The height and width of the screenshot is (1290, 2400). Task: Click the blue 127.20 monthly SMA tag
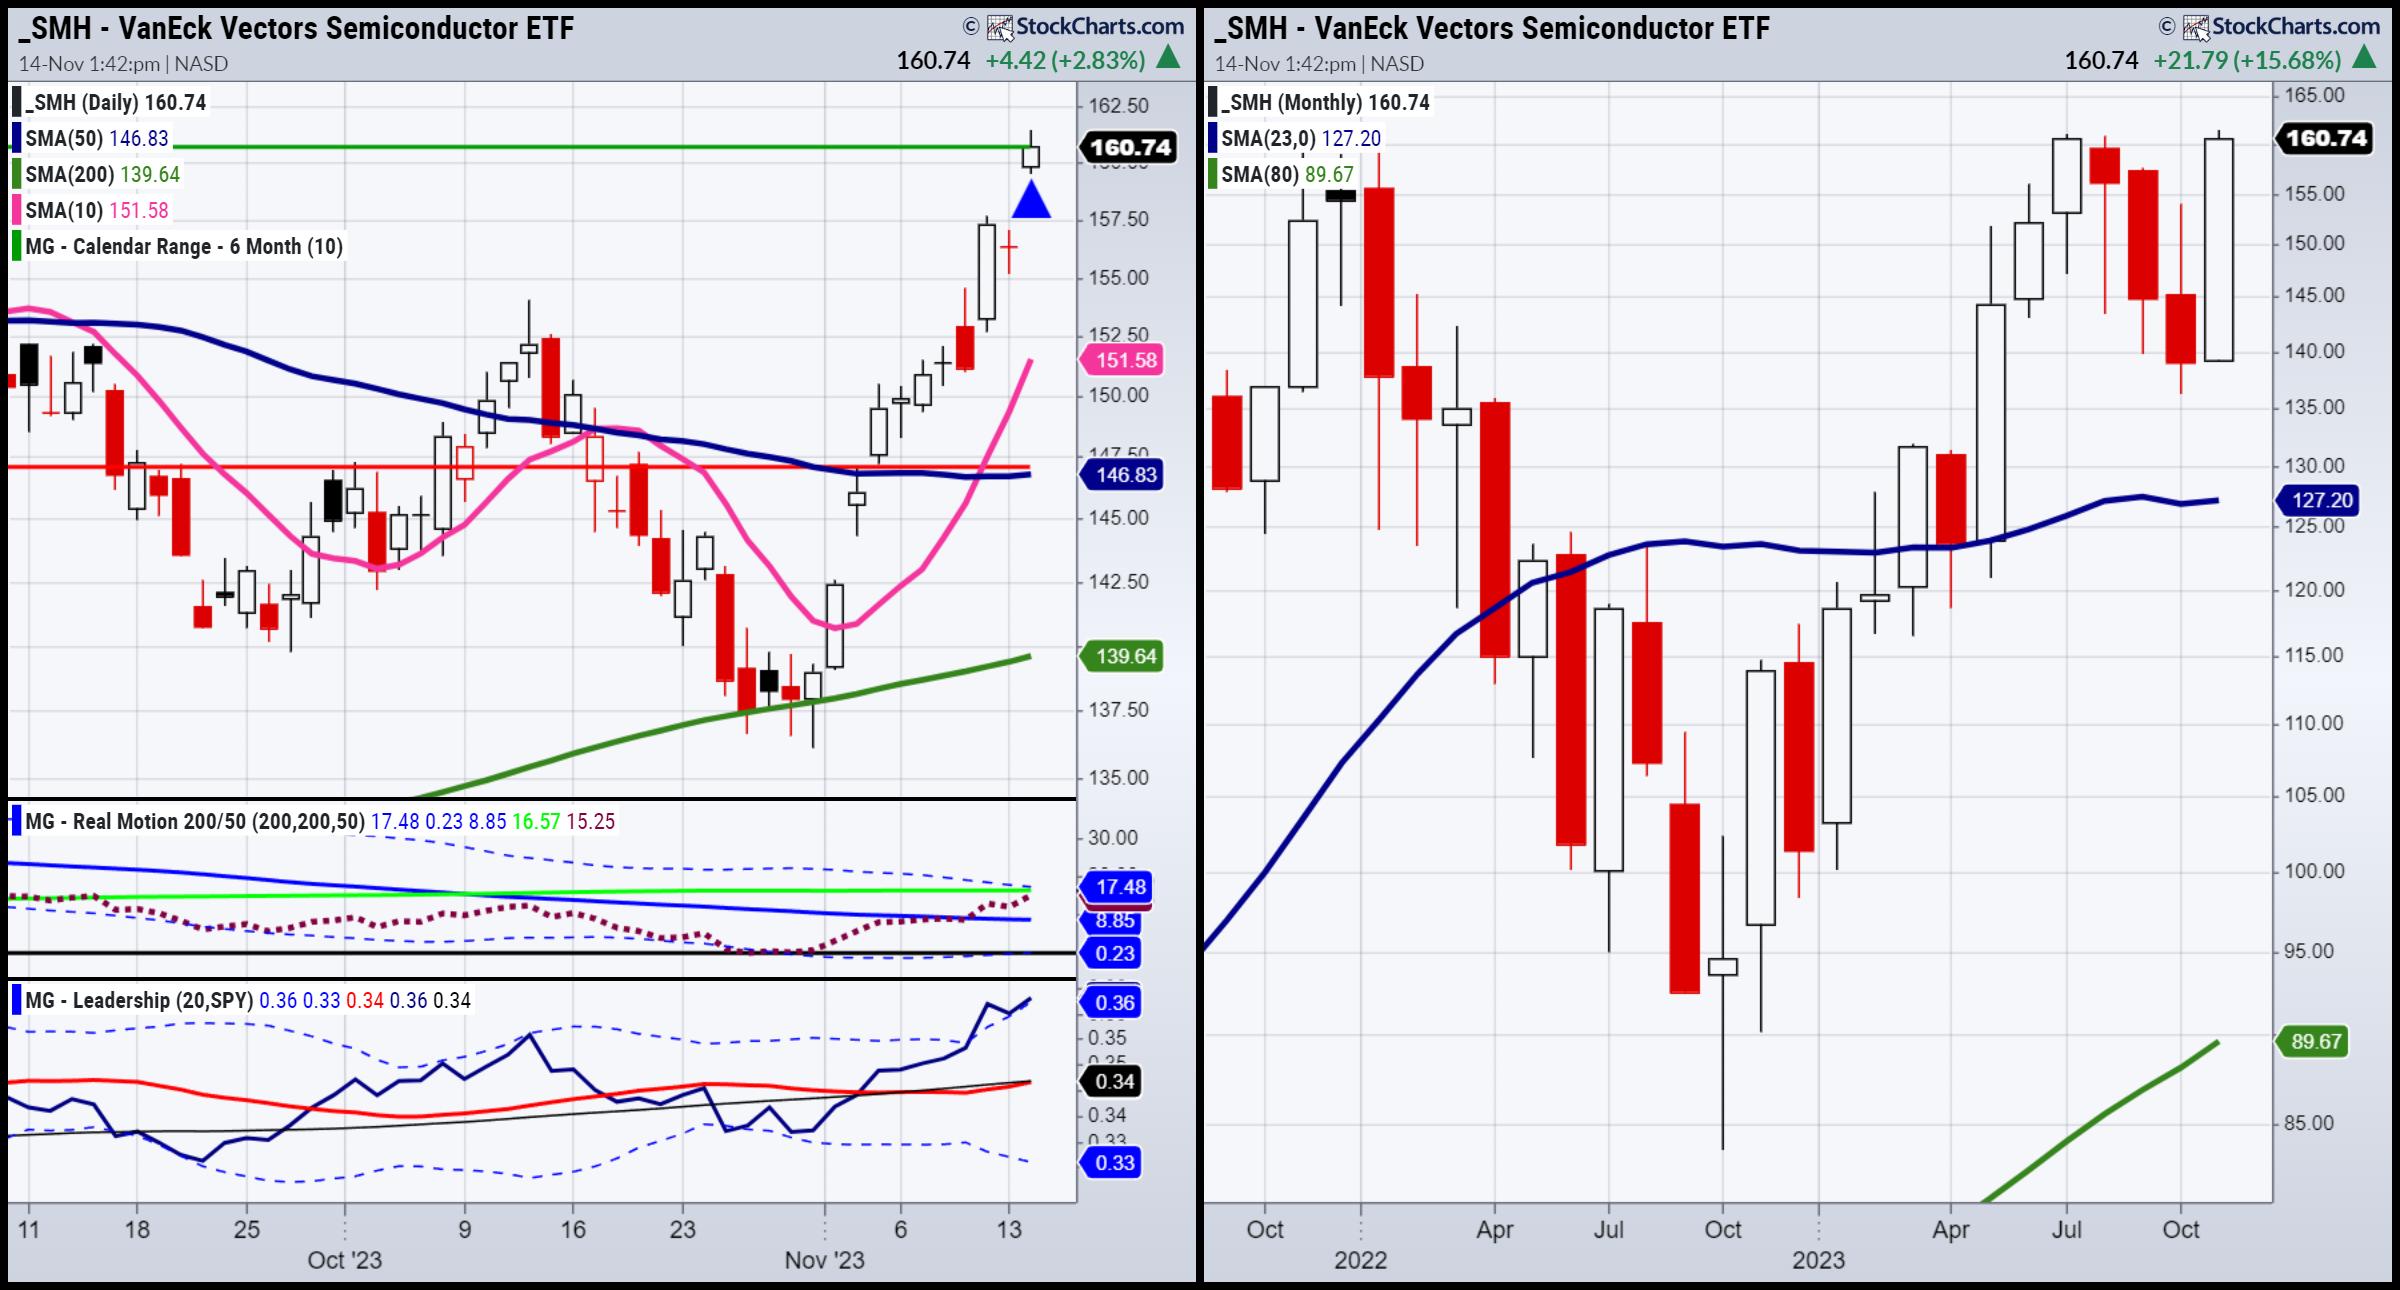tap(2320, 499)
